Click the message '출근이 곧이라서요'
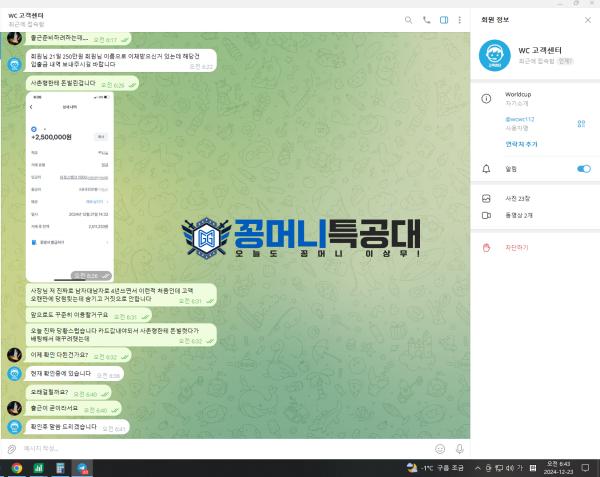Image resolution: width=600 pixels, height=477 pixels. point(73,409)
